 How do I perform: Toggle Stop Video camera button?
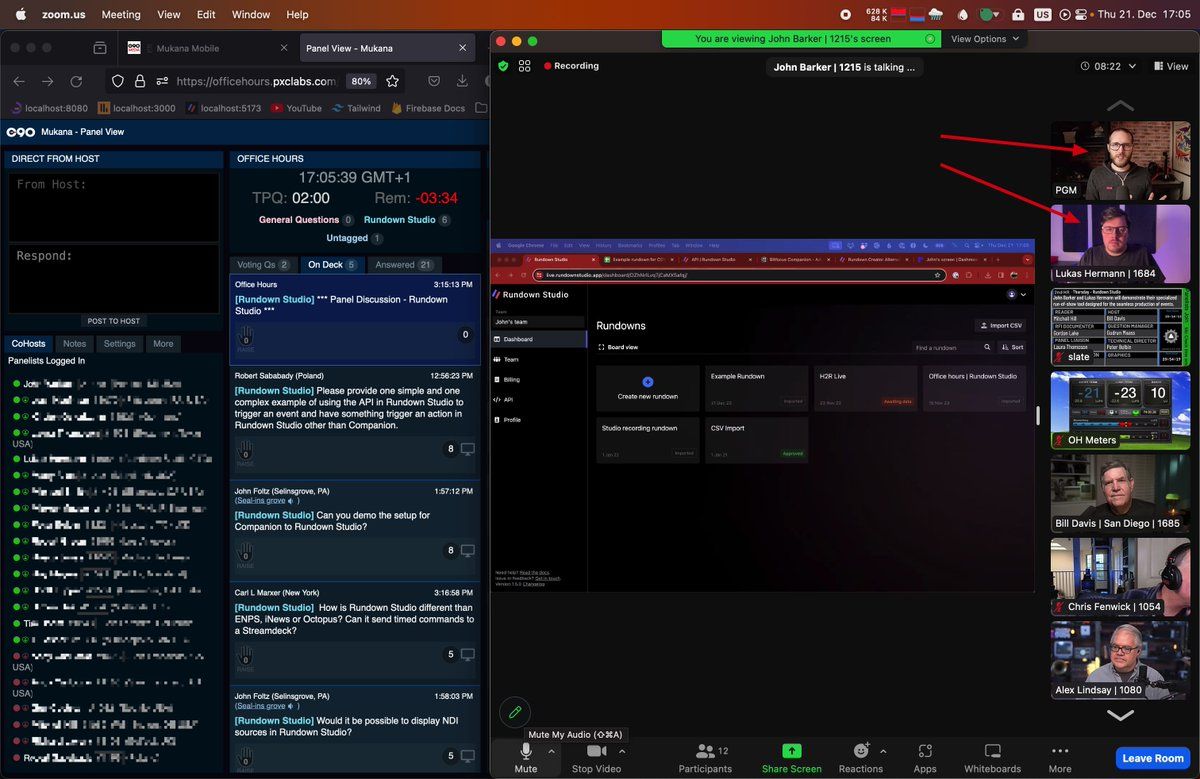click(596, 751)
